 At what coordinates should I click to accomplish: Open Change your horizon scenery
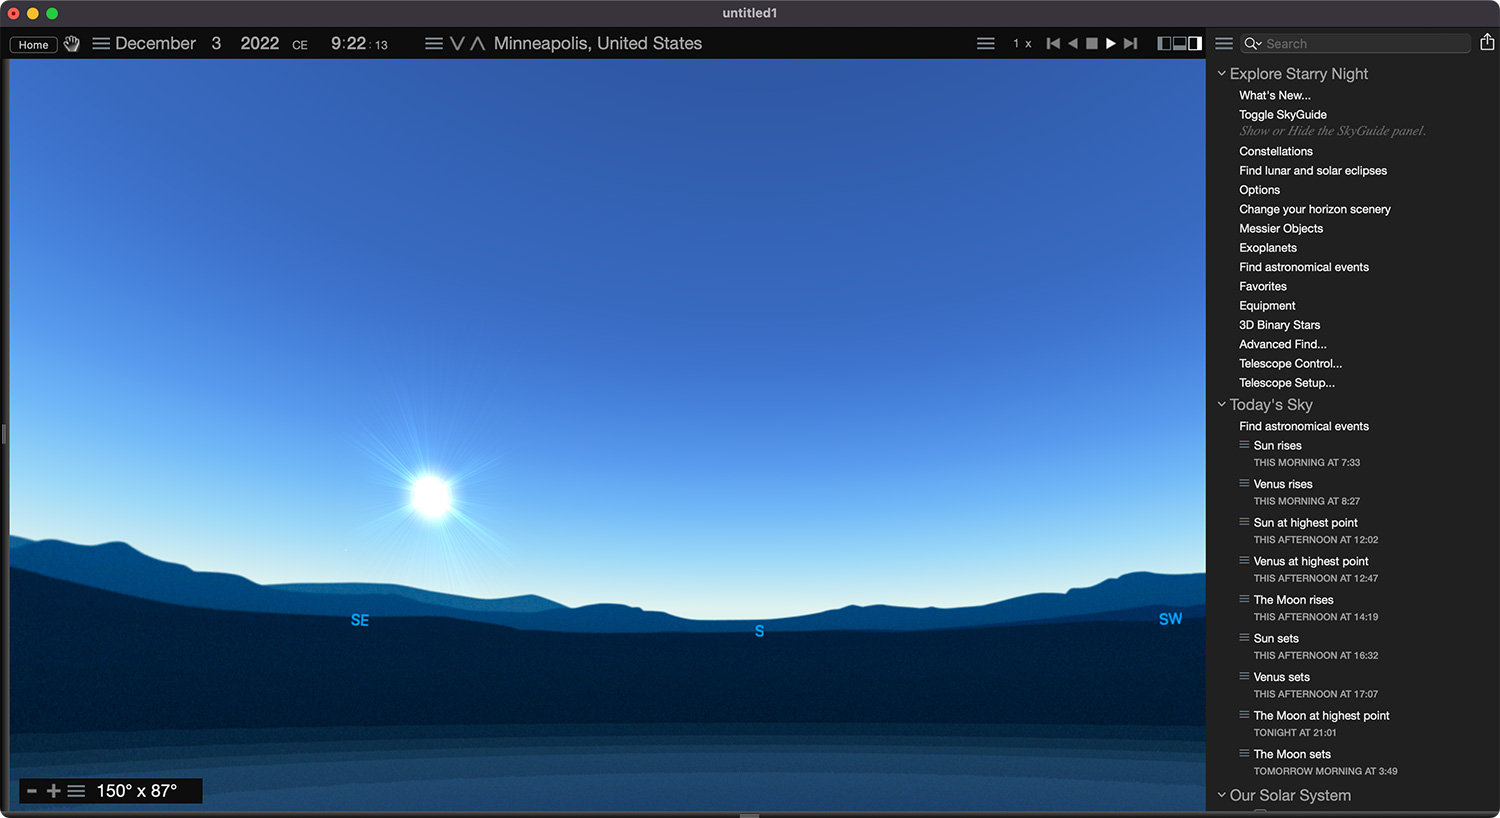tap(1315, 209)
